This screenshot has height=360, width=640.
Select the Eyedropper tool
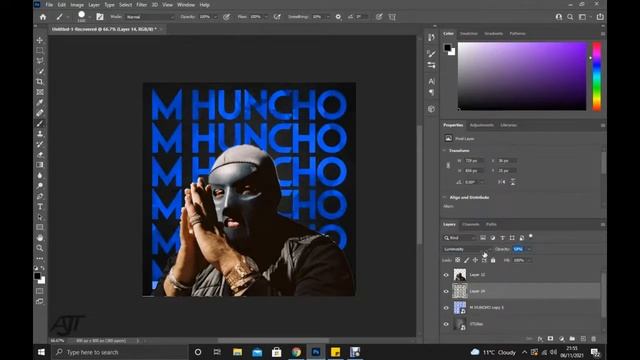40,102
